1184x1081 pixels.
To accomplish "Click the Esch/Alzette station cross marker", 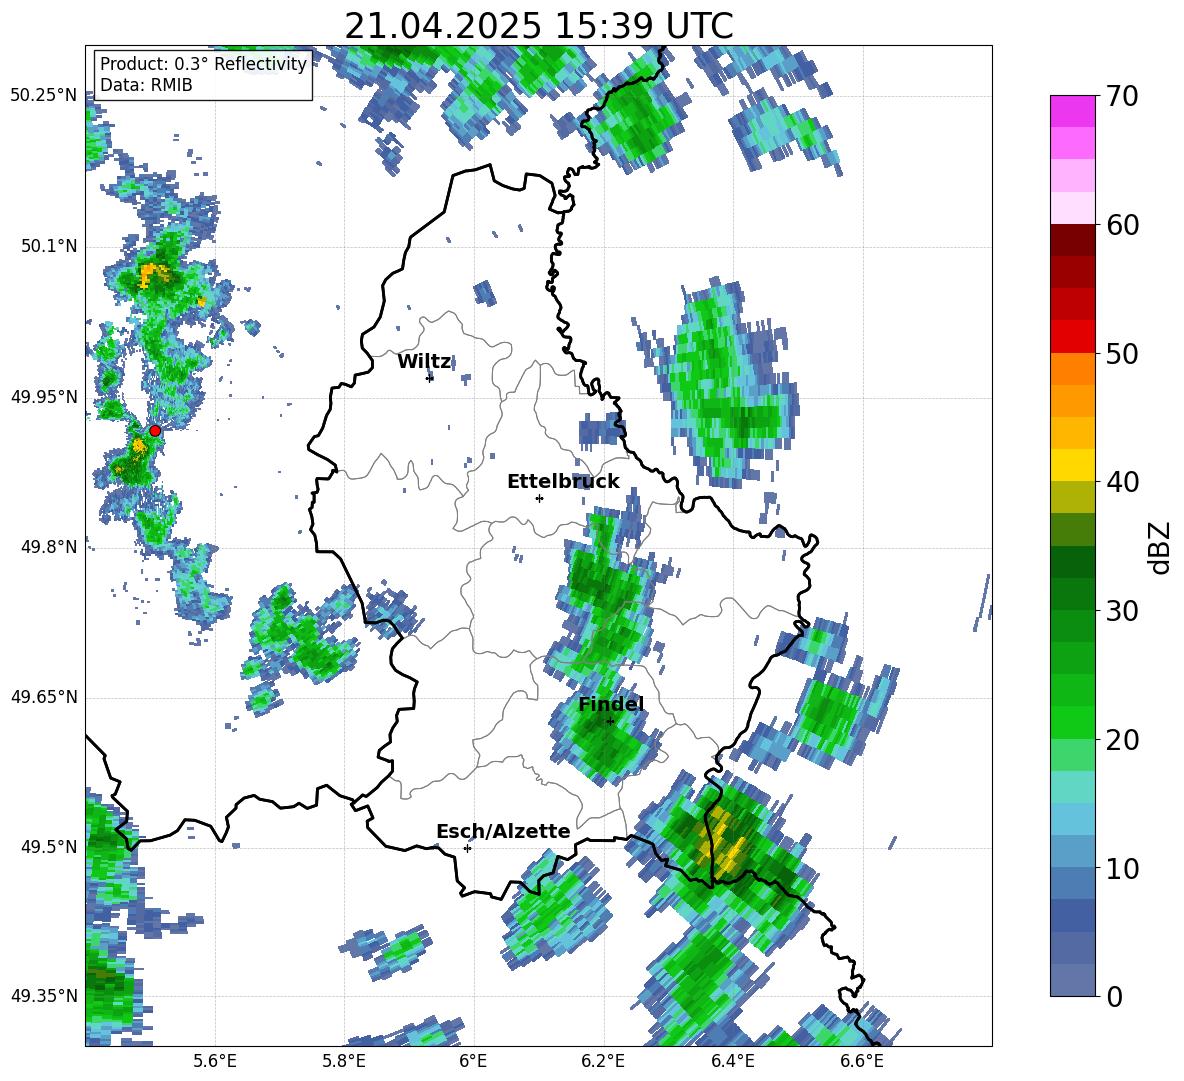I will click(x=467, y=848).
